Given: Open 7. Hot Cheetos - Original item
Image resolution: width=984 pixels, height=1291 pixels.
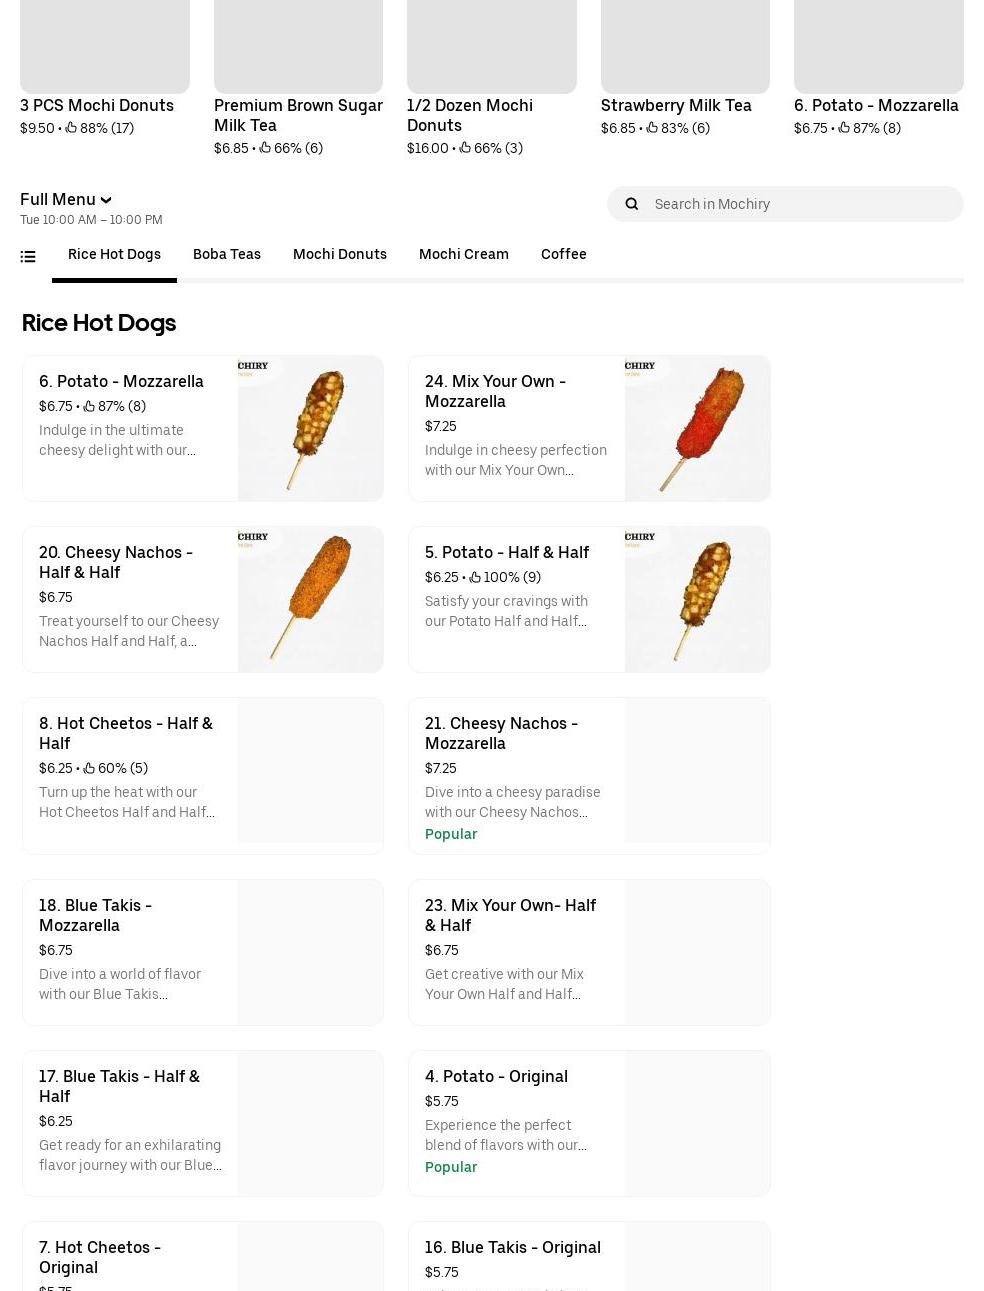Looking at the screenshot, I should tap(203, 1257).
